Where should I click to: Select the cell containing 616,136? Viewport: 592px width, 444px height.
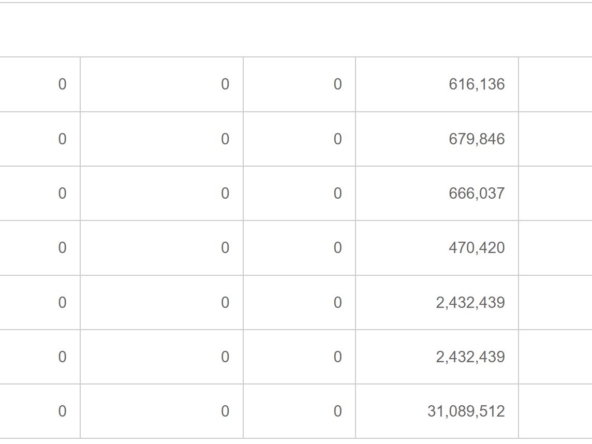(437, 84)
